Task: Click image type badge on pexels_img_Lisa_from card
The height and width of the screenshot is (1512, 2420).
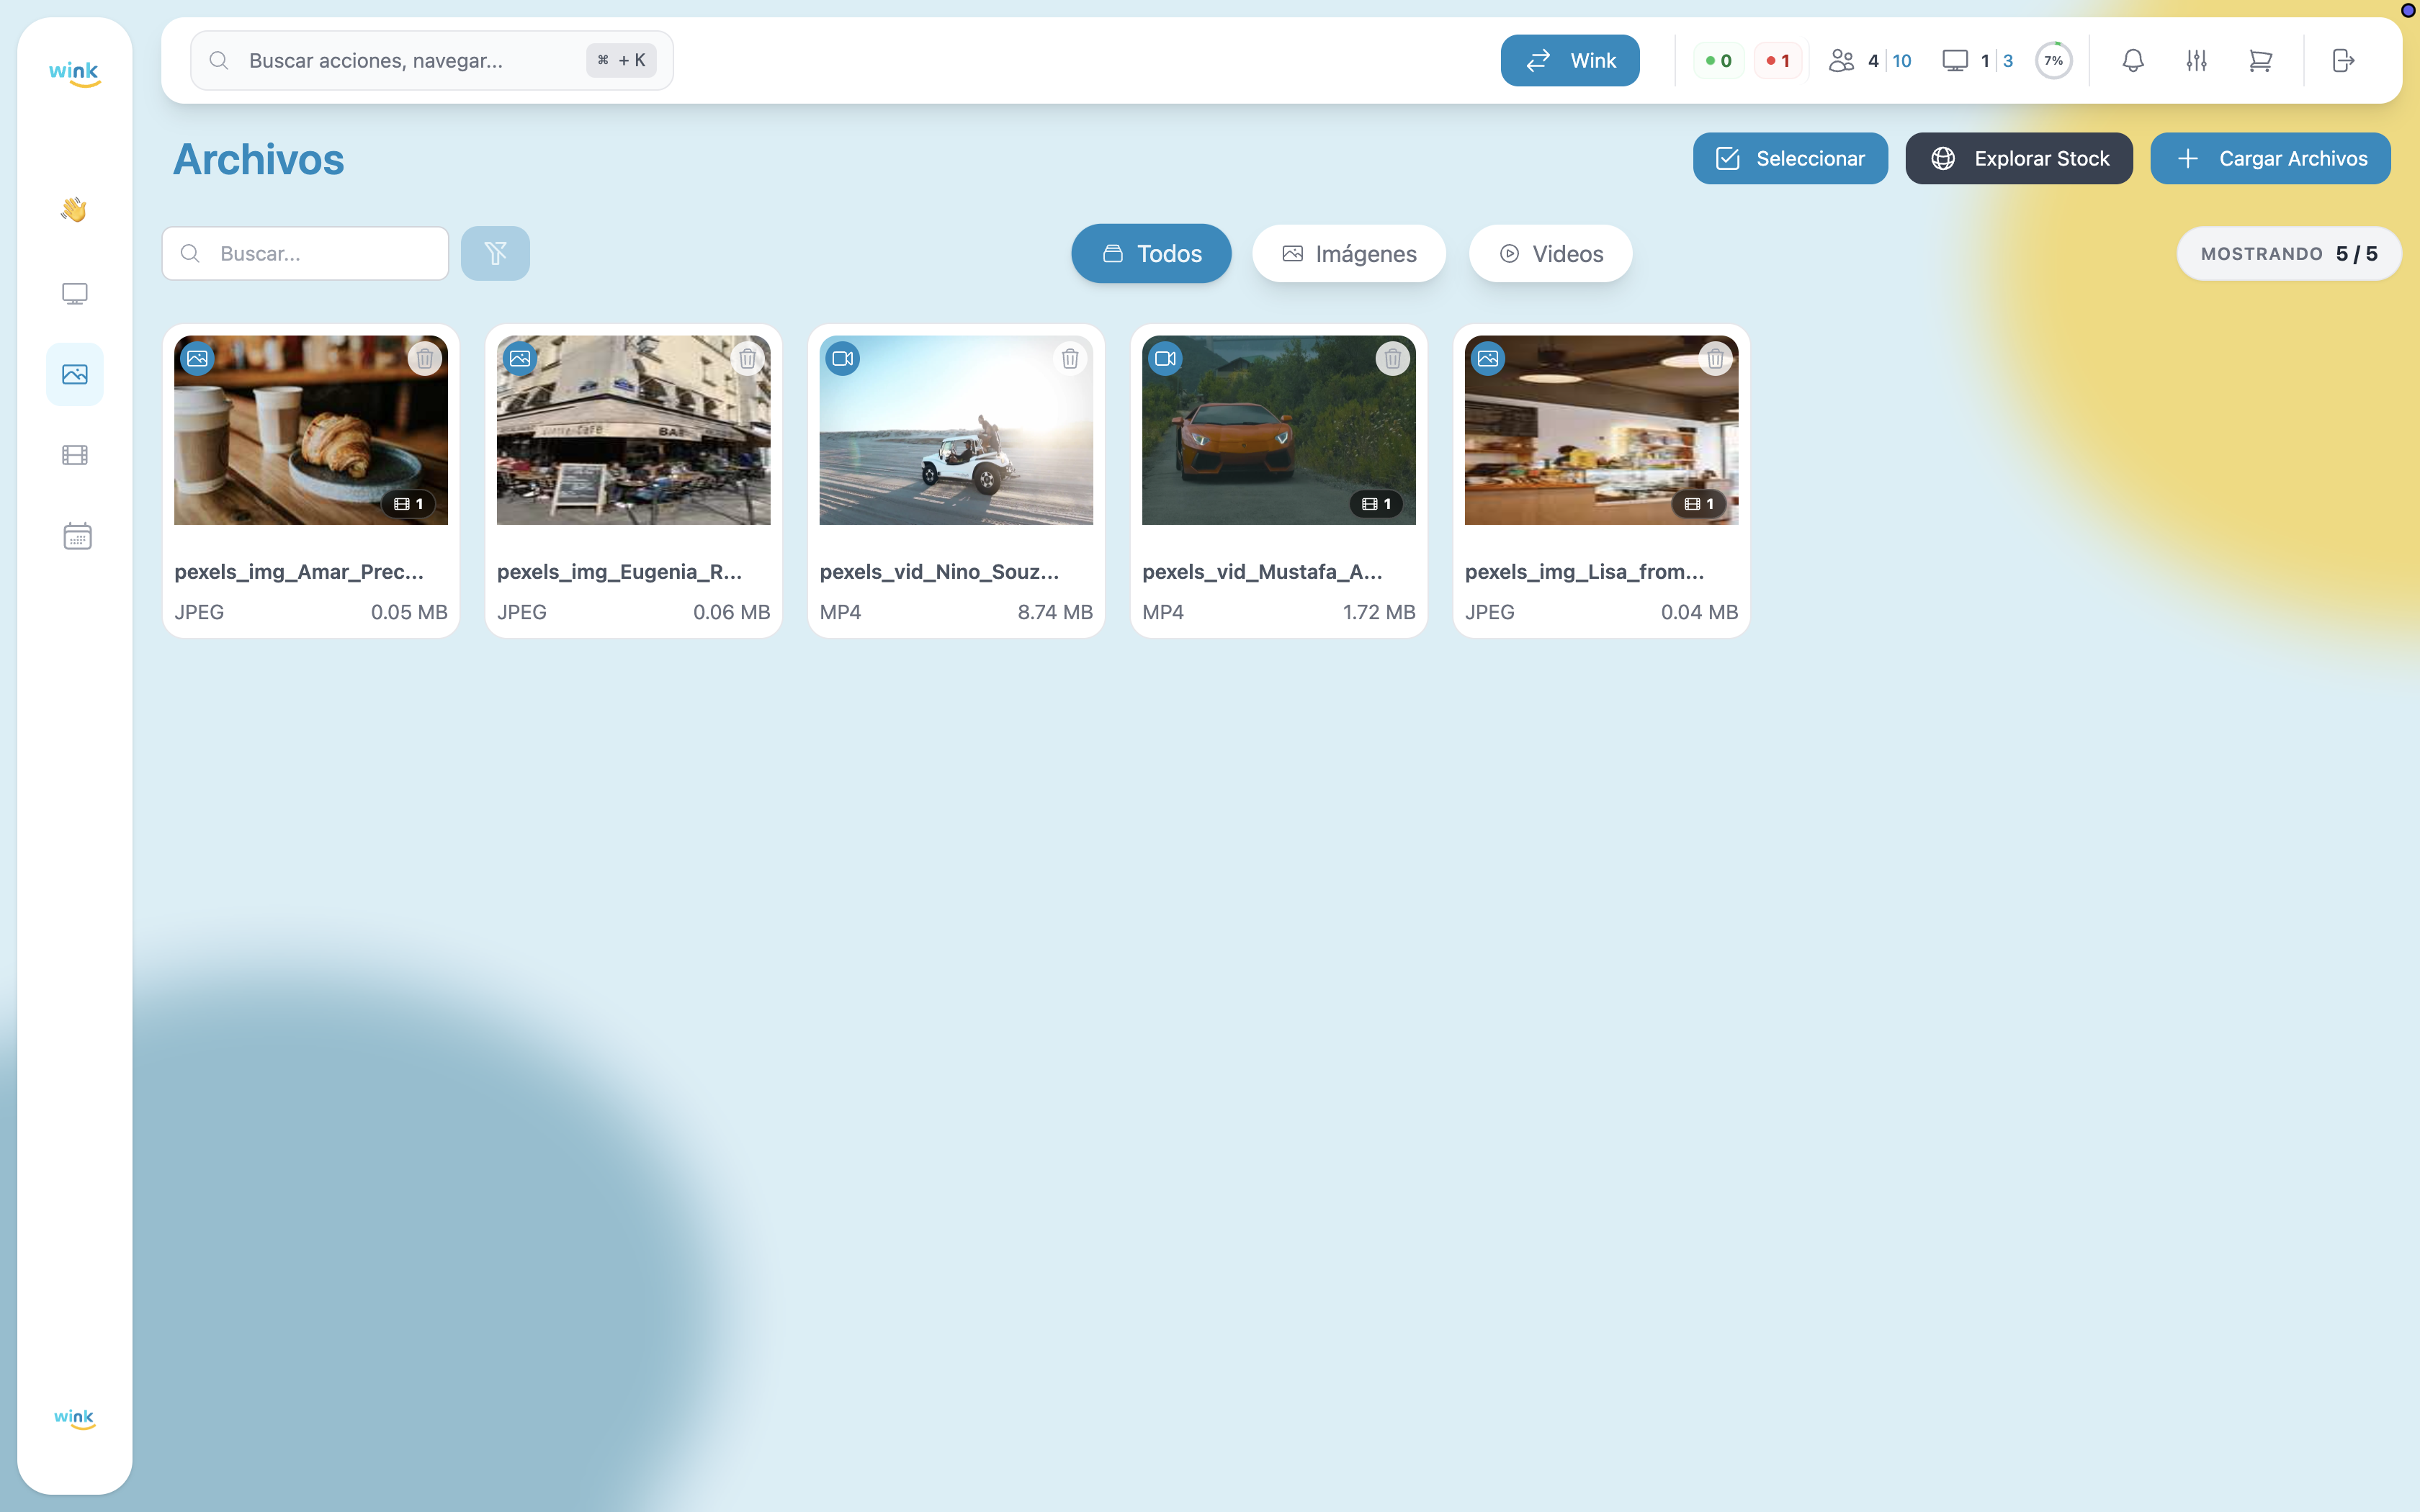Action: tap(1488, 358)
